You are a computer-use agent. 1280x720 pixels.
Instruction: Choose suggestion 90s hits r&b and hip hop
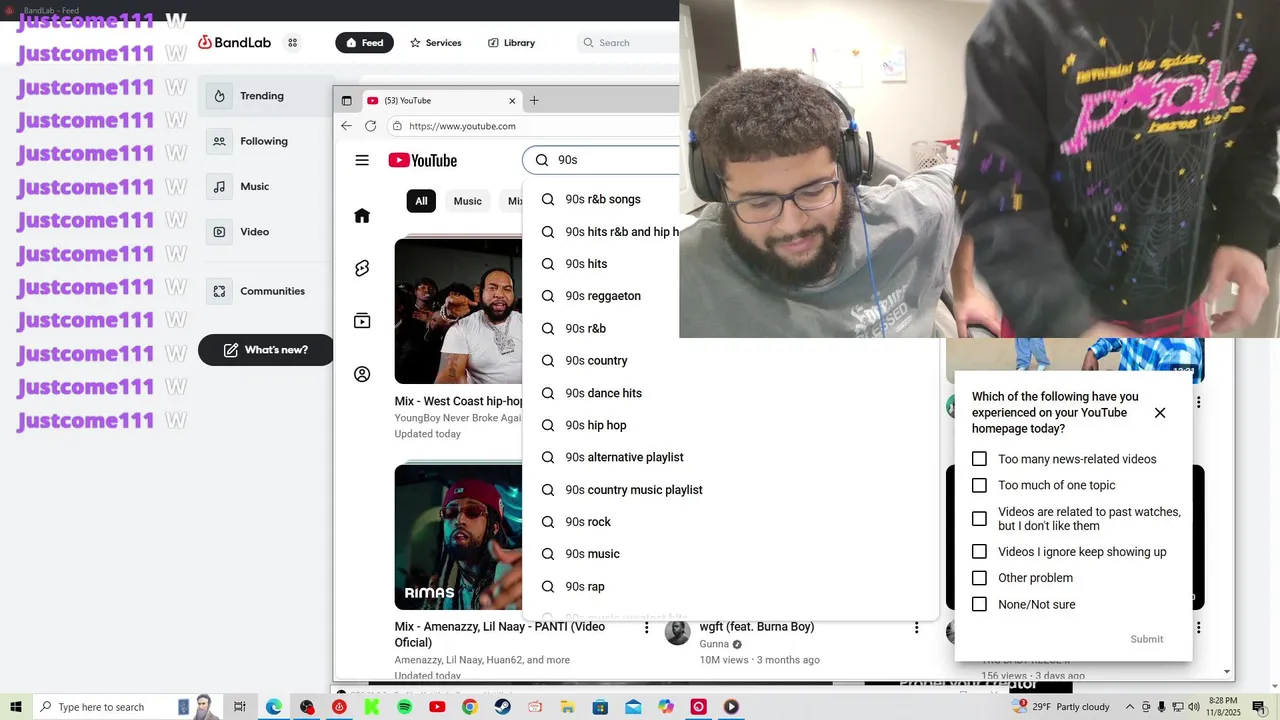pyautogui.click(x=602, y=232)
